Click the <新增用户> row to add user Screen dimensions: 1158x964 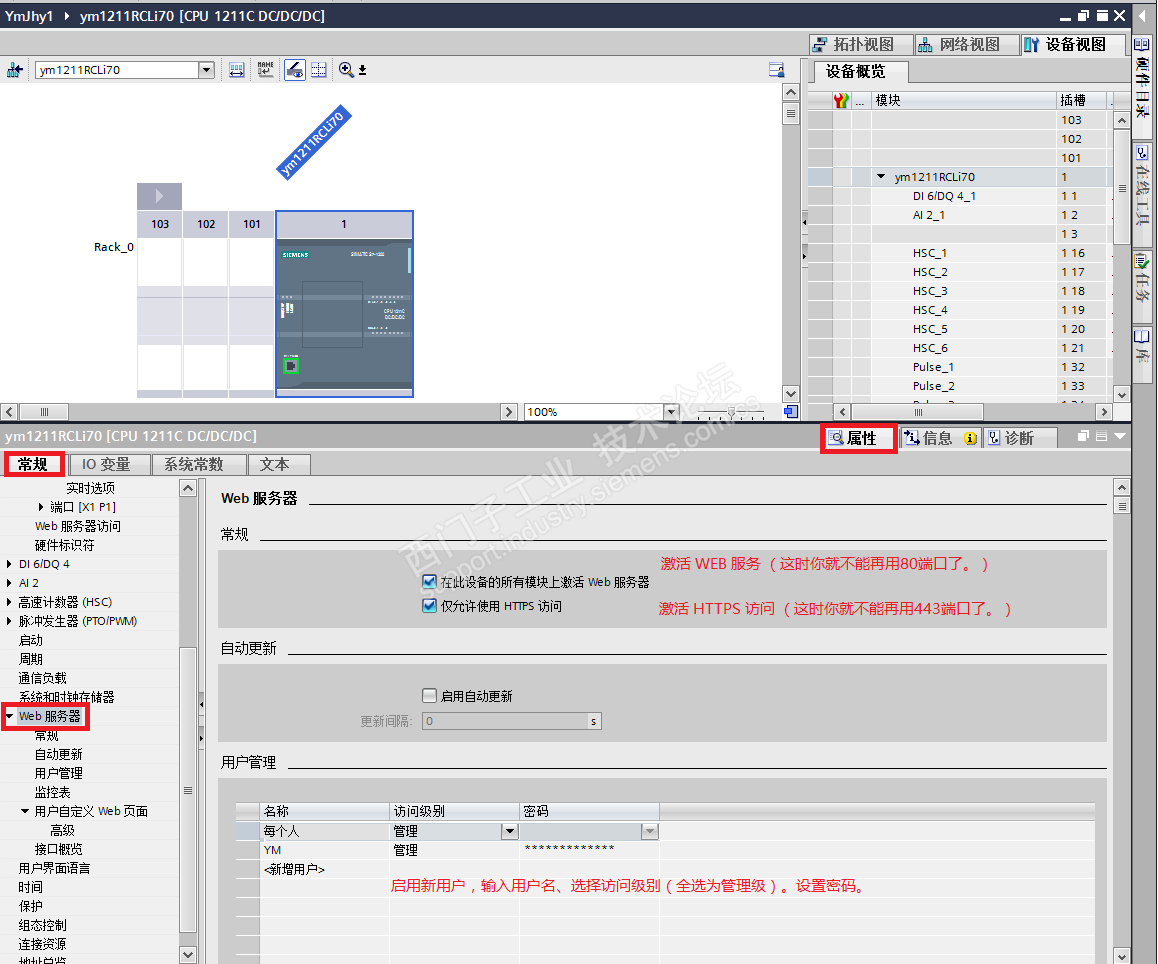[x=294, y=869]
